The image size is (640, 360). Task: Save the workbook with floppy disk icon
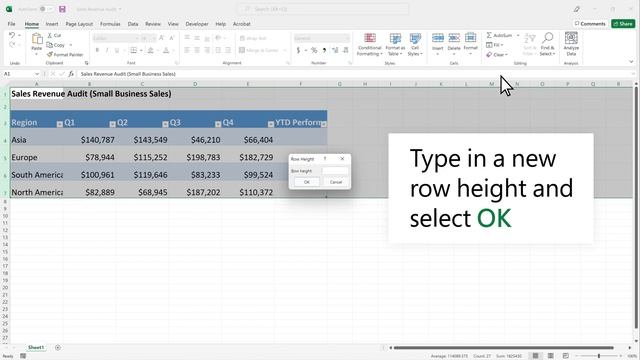[62, 9]
